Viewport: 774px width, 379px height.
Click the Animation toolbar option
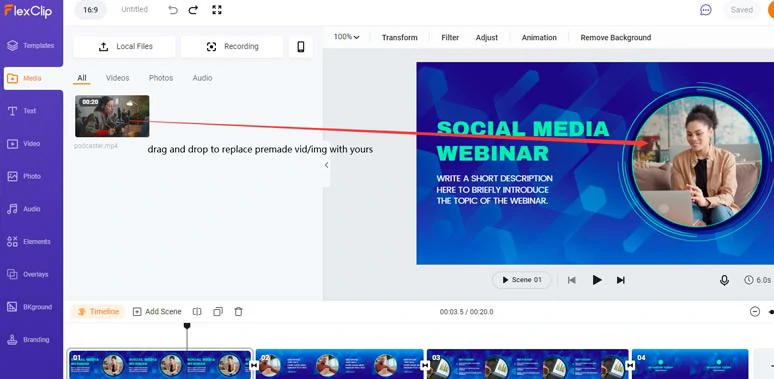(539, 38)
